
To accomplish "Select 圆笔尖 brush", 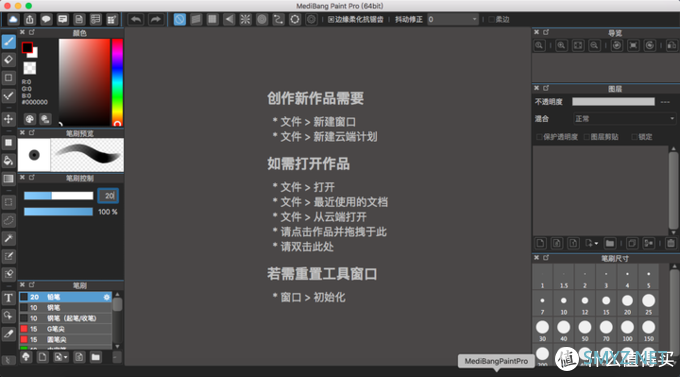I will tap(65, 340).
